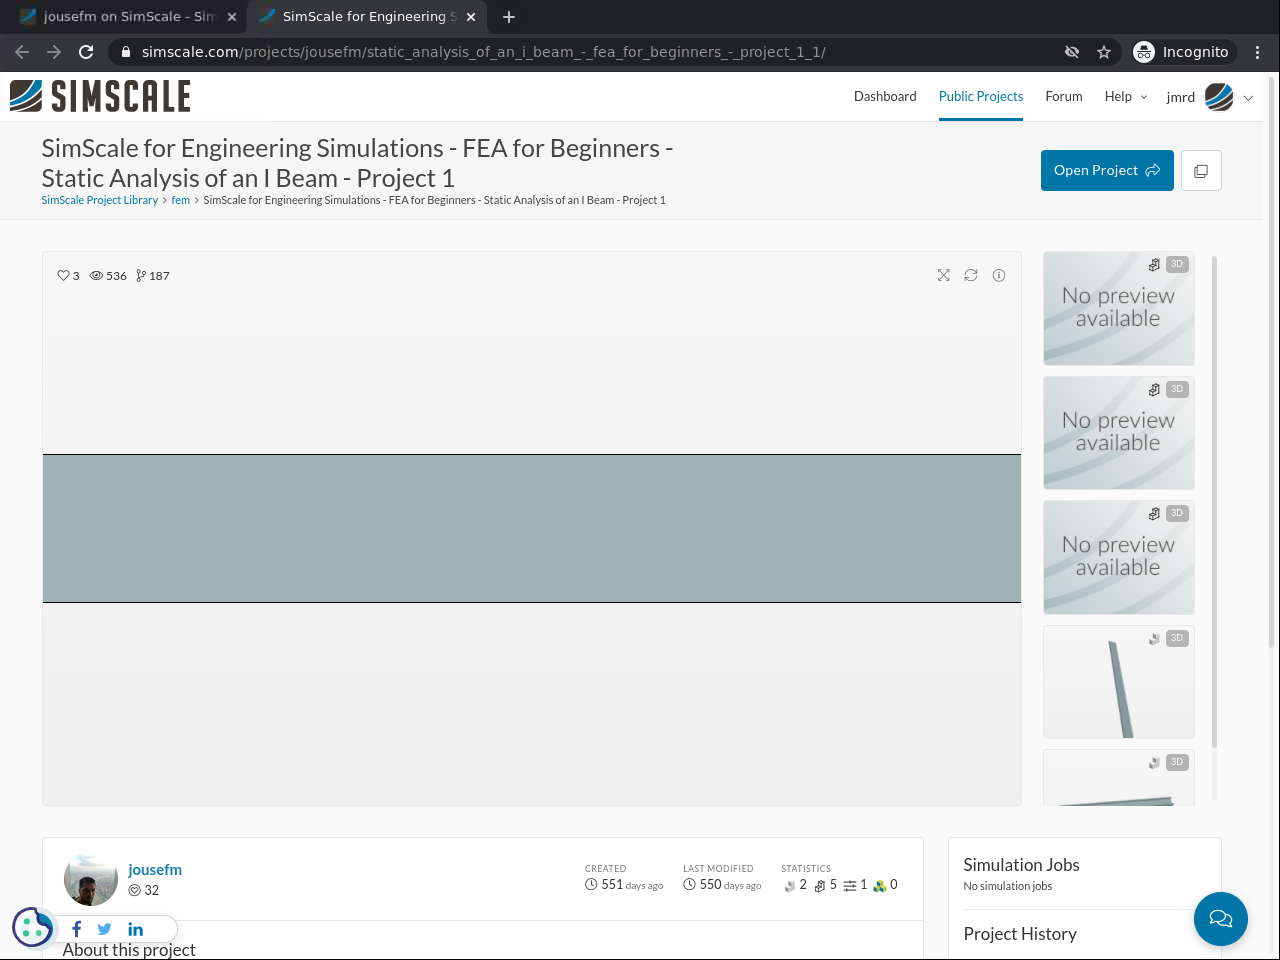The height and width of the screenshot is (960, 1280).
Task: Open the SimScale Project Library breadcrumb
Action: pyautogui.click(x=100, y=200)
